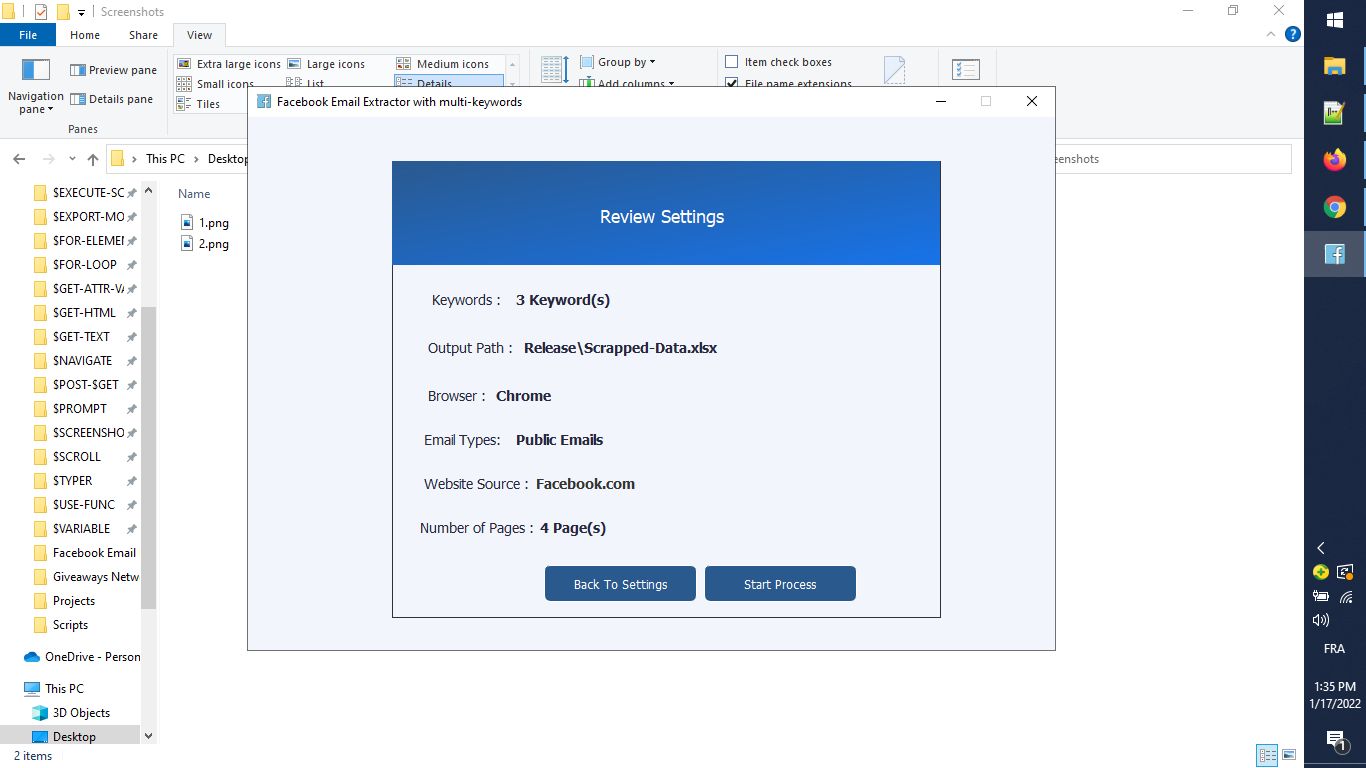Viewport: 1366px width, 768px height.
Task: Open the notification center icon
Action: tap(1335, 740)
